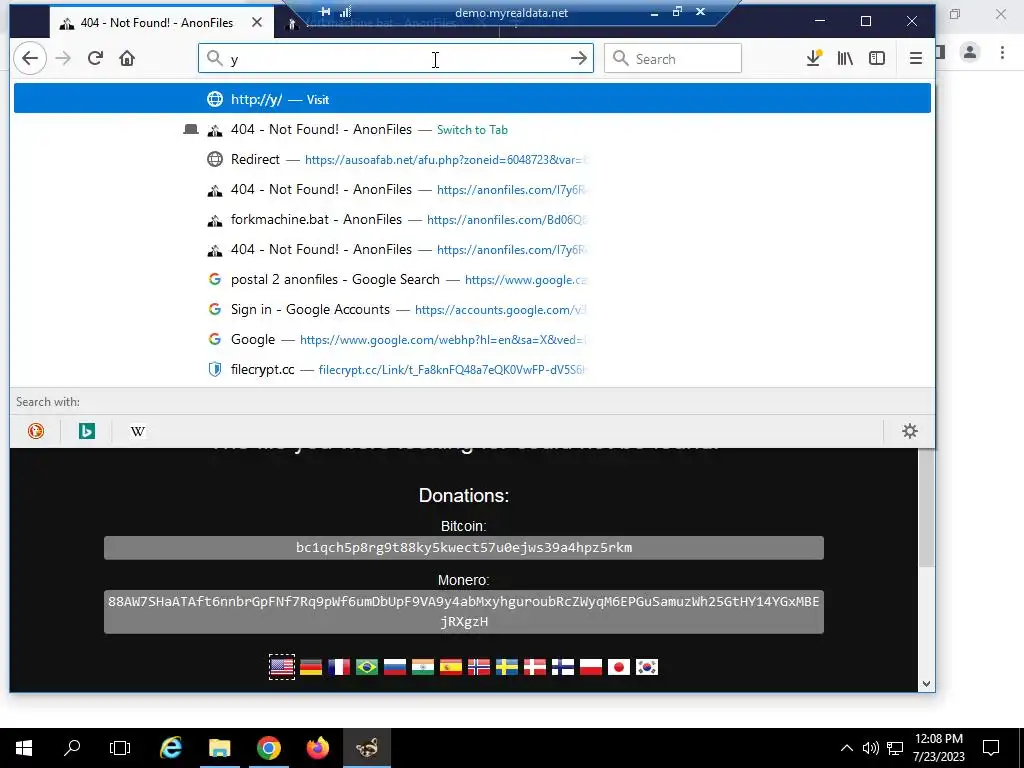This screenshot has height=768, width=1024.
Task: Search with Bing one-off icon
Action: (x=86, y=431)
